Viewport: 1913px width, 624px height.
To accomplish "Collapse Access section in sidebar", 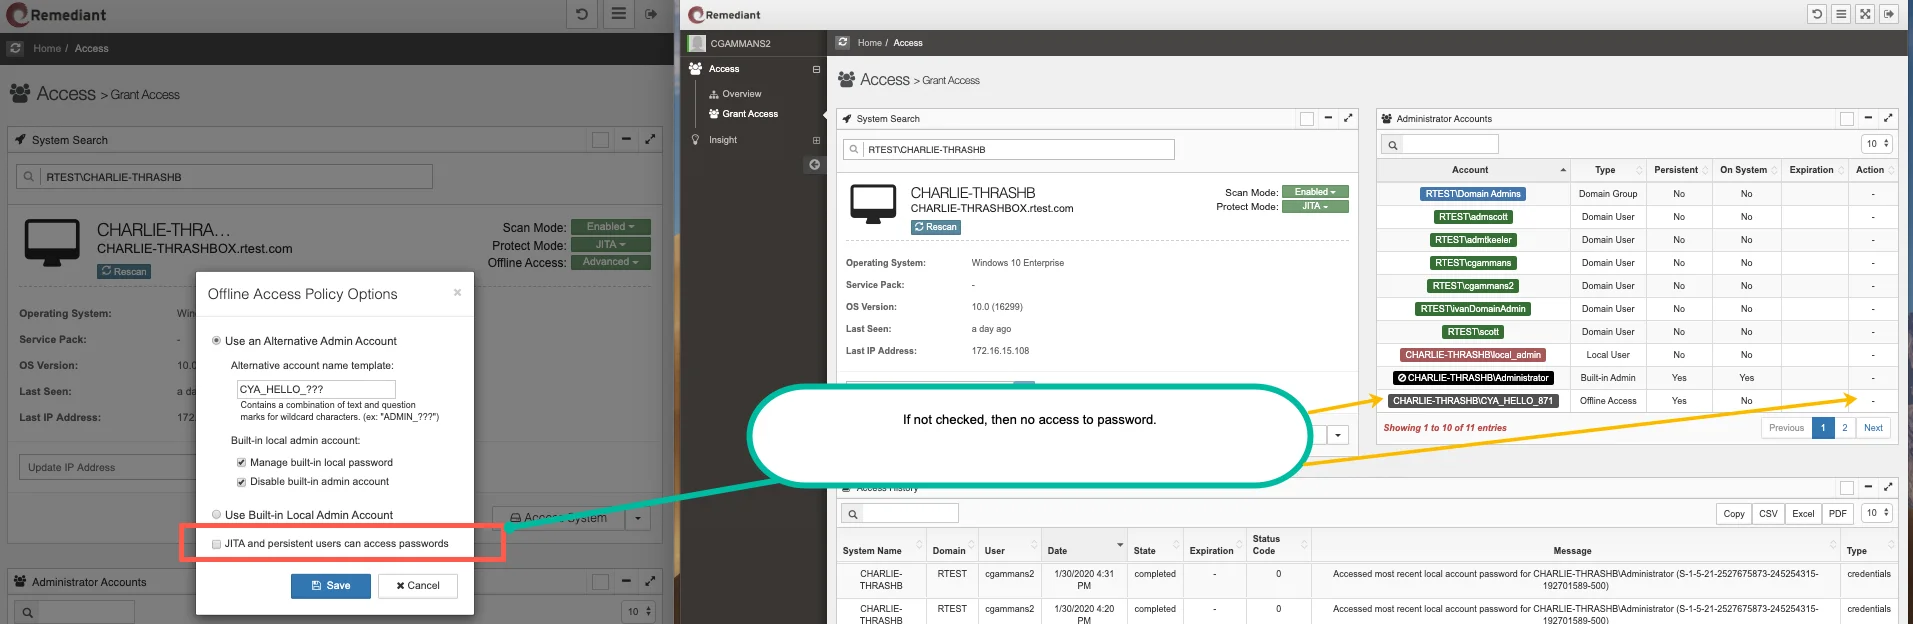I will pyautogui.click(x=816, y=69).
